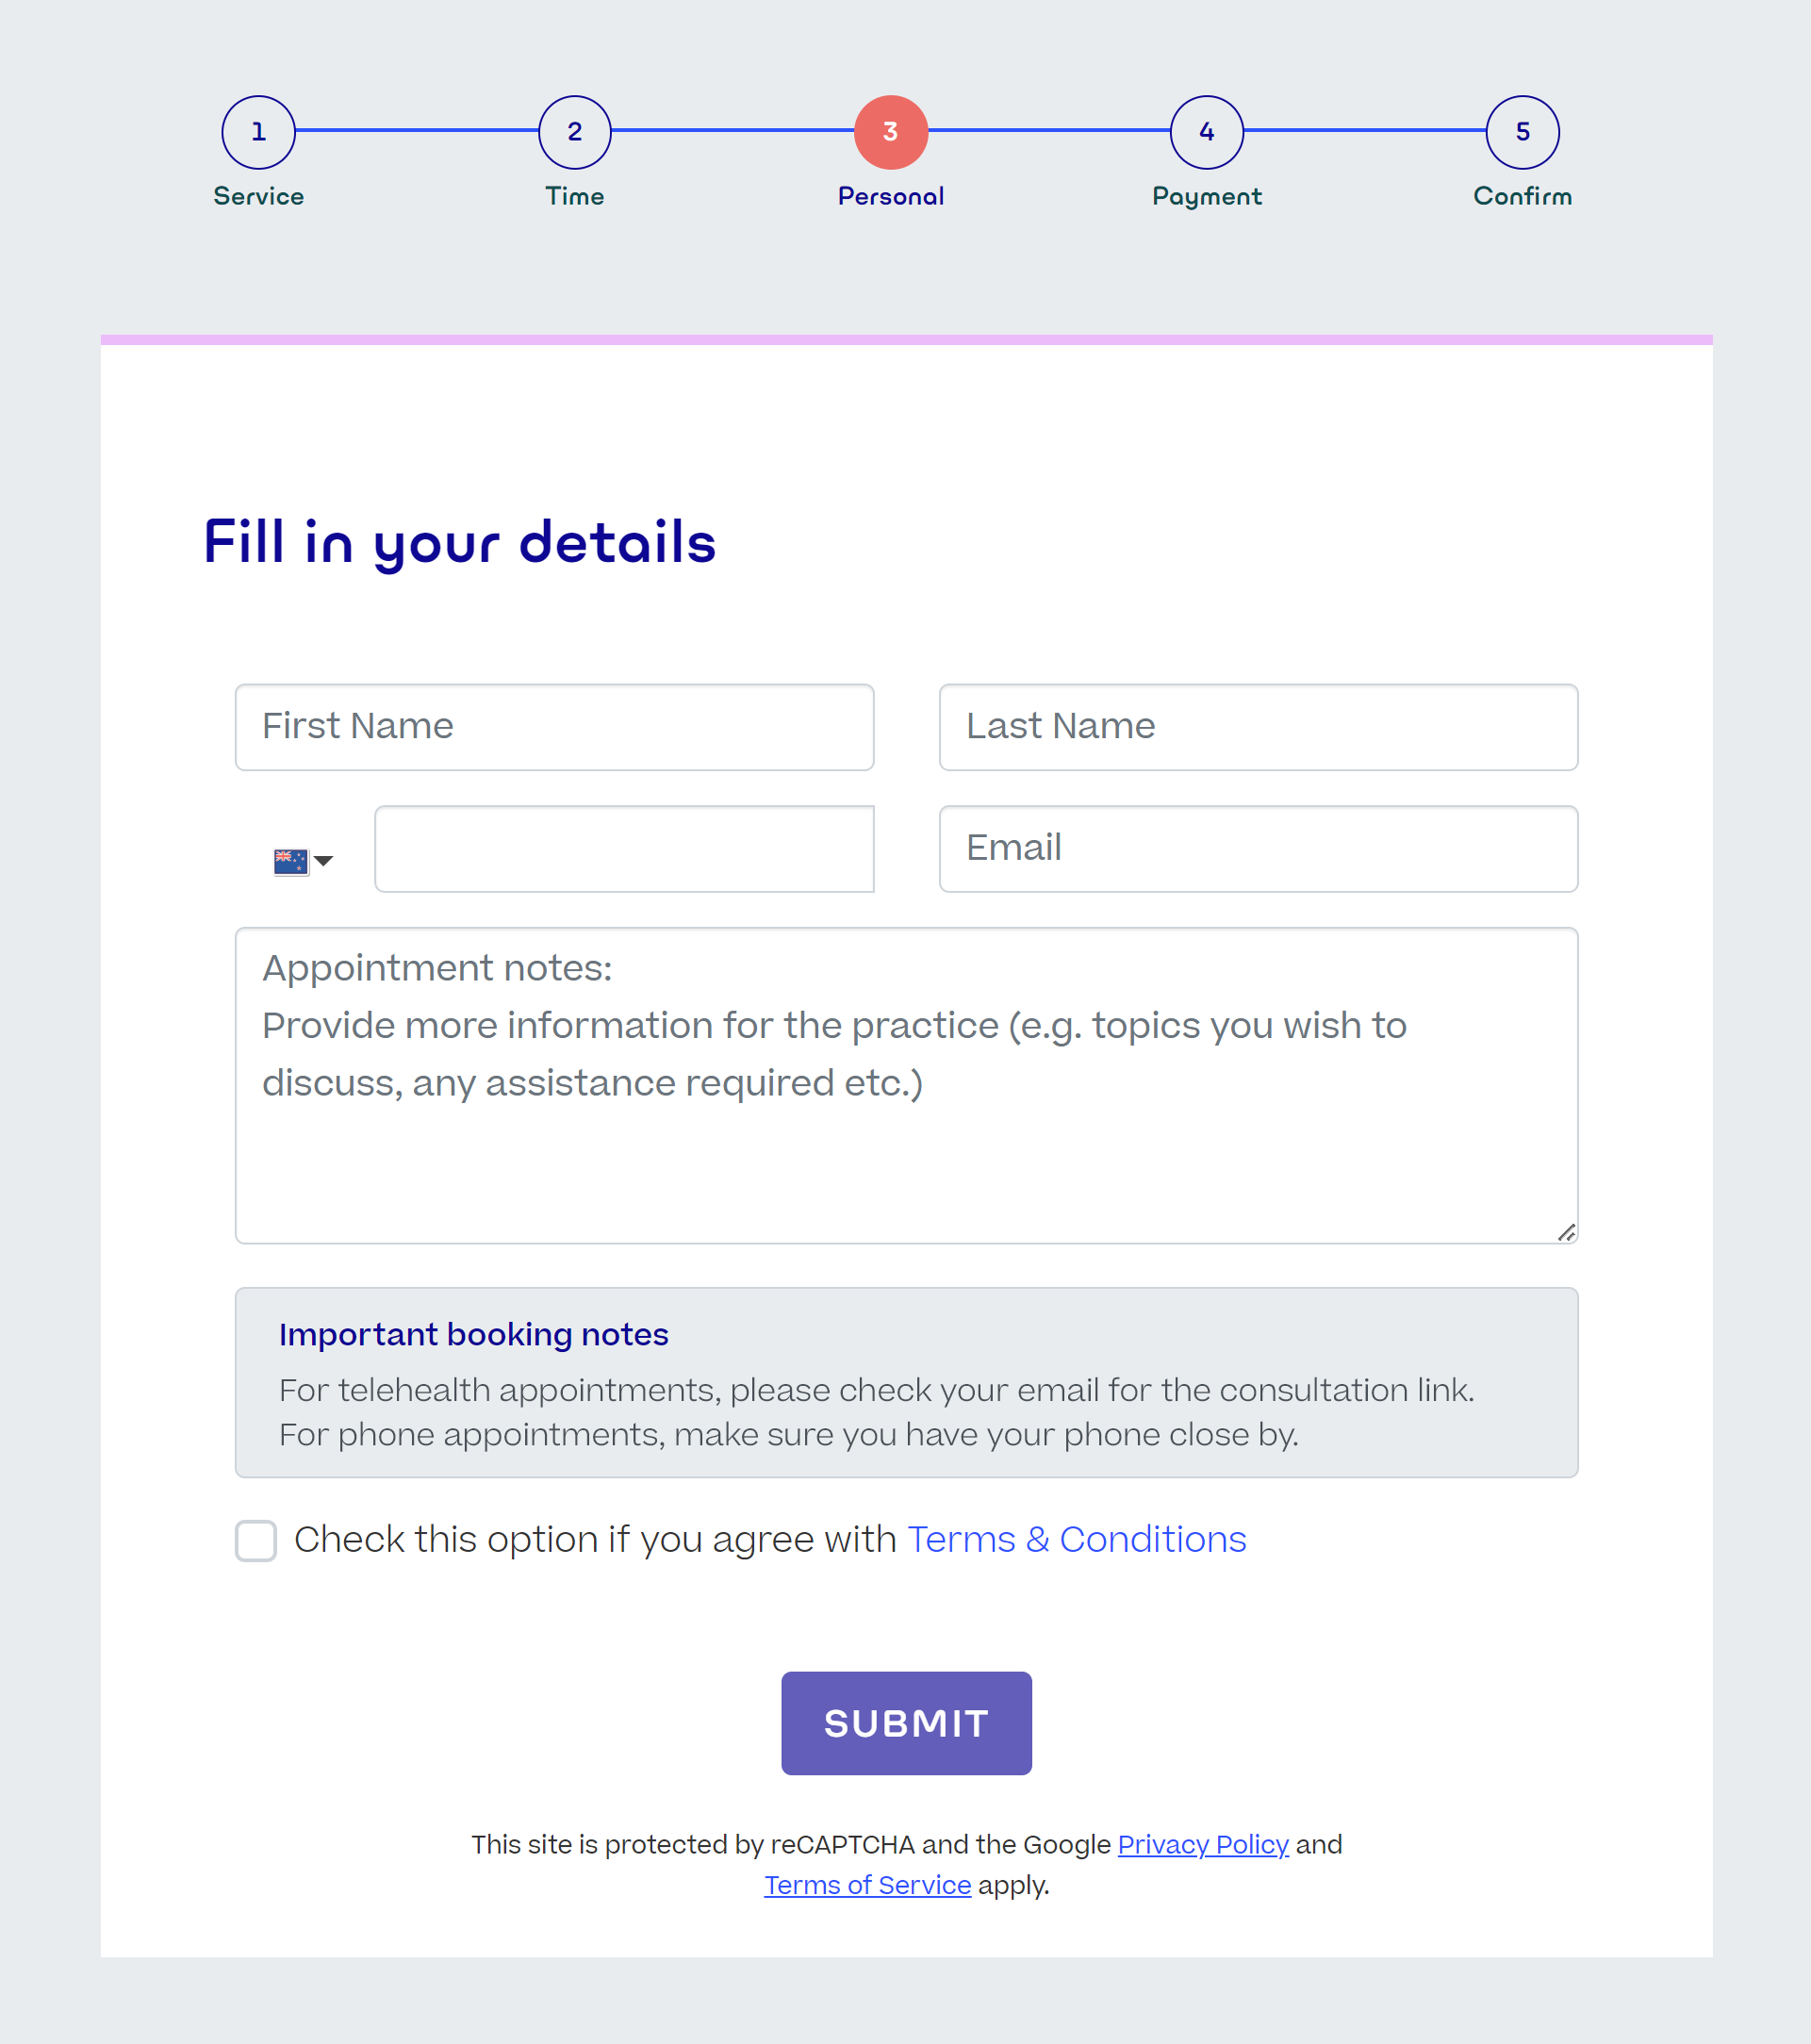This screenshot has height=2044, width=1811.
Task: Click the SUBMIT button
Action: (x=906, y=1722)
